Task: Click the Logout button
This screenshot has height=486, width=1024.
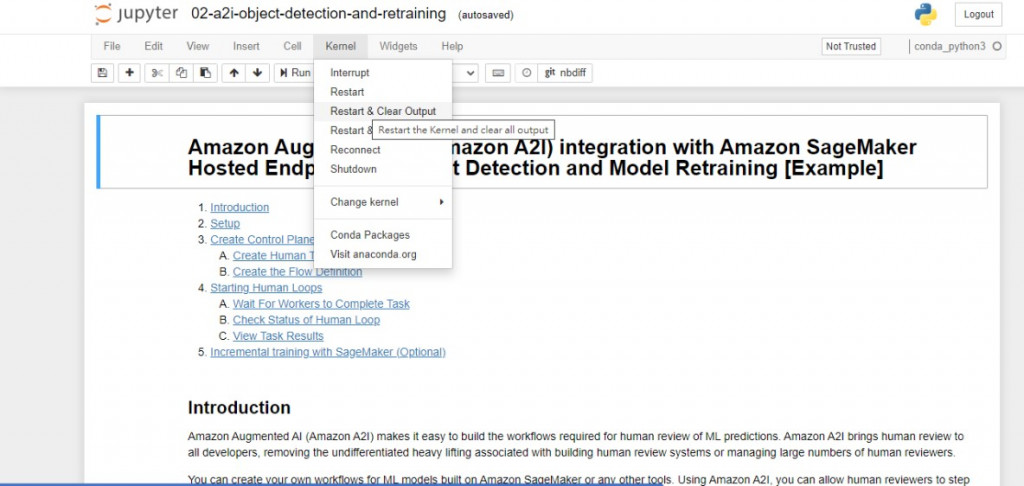Action: 978,14
